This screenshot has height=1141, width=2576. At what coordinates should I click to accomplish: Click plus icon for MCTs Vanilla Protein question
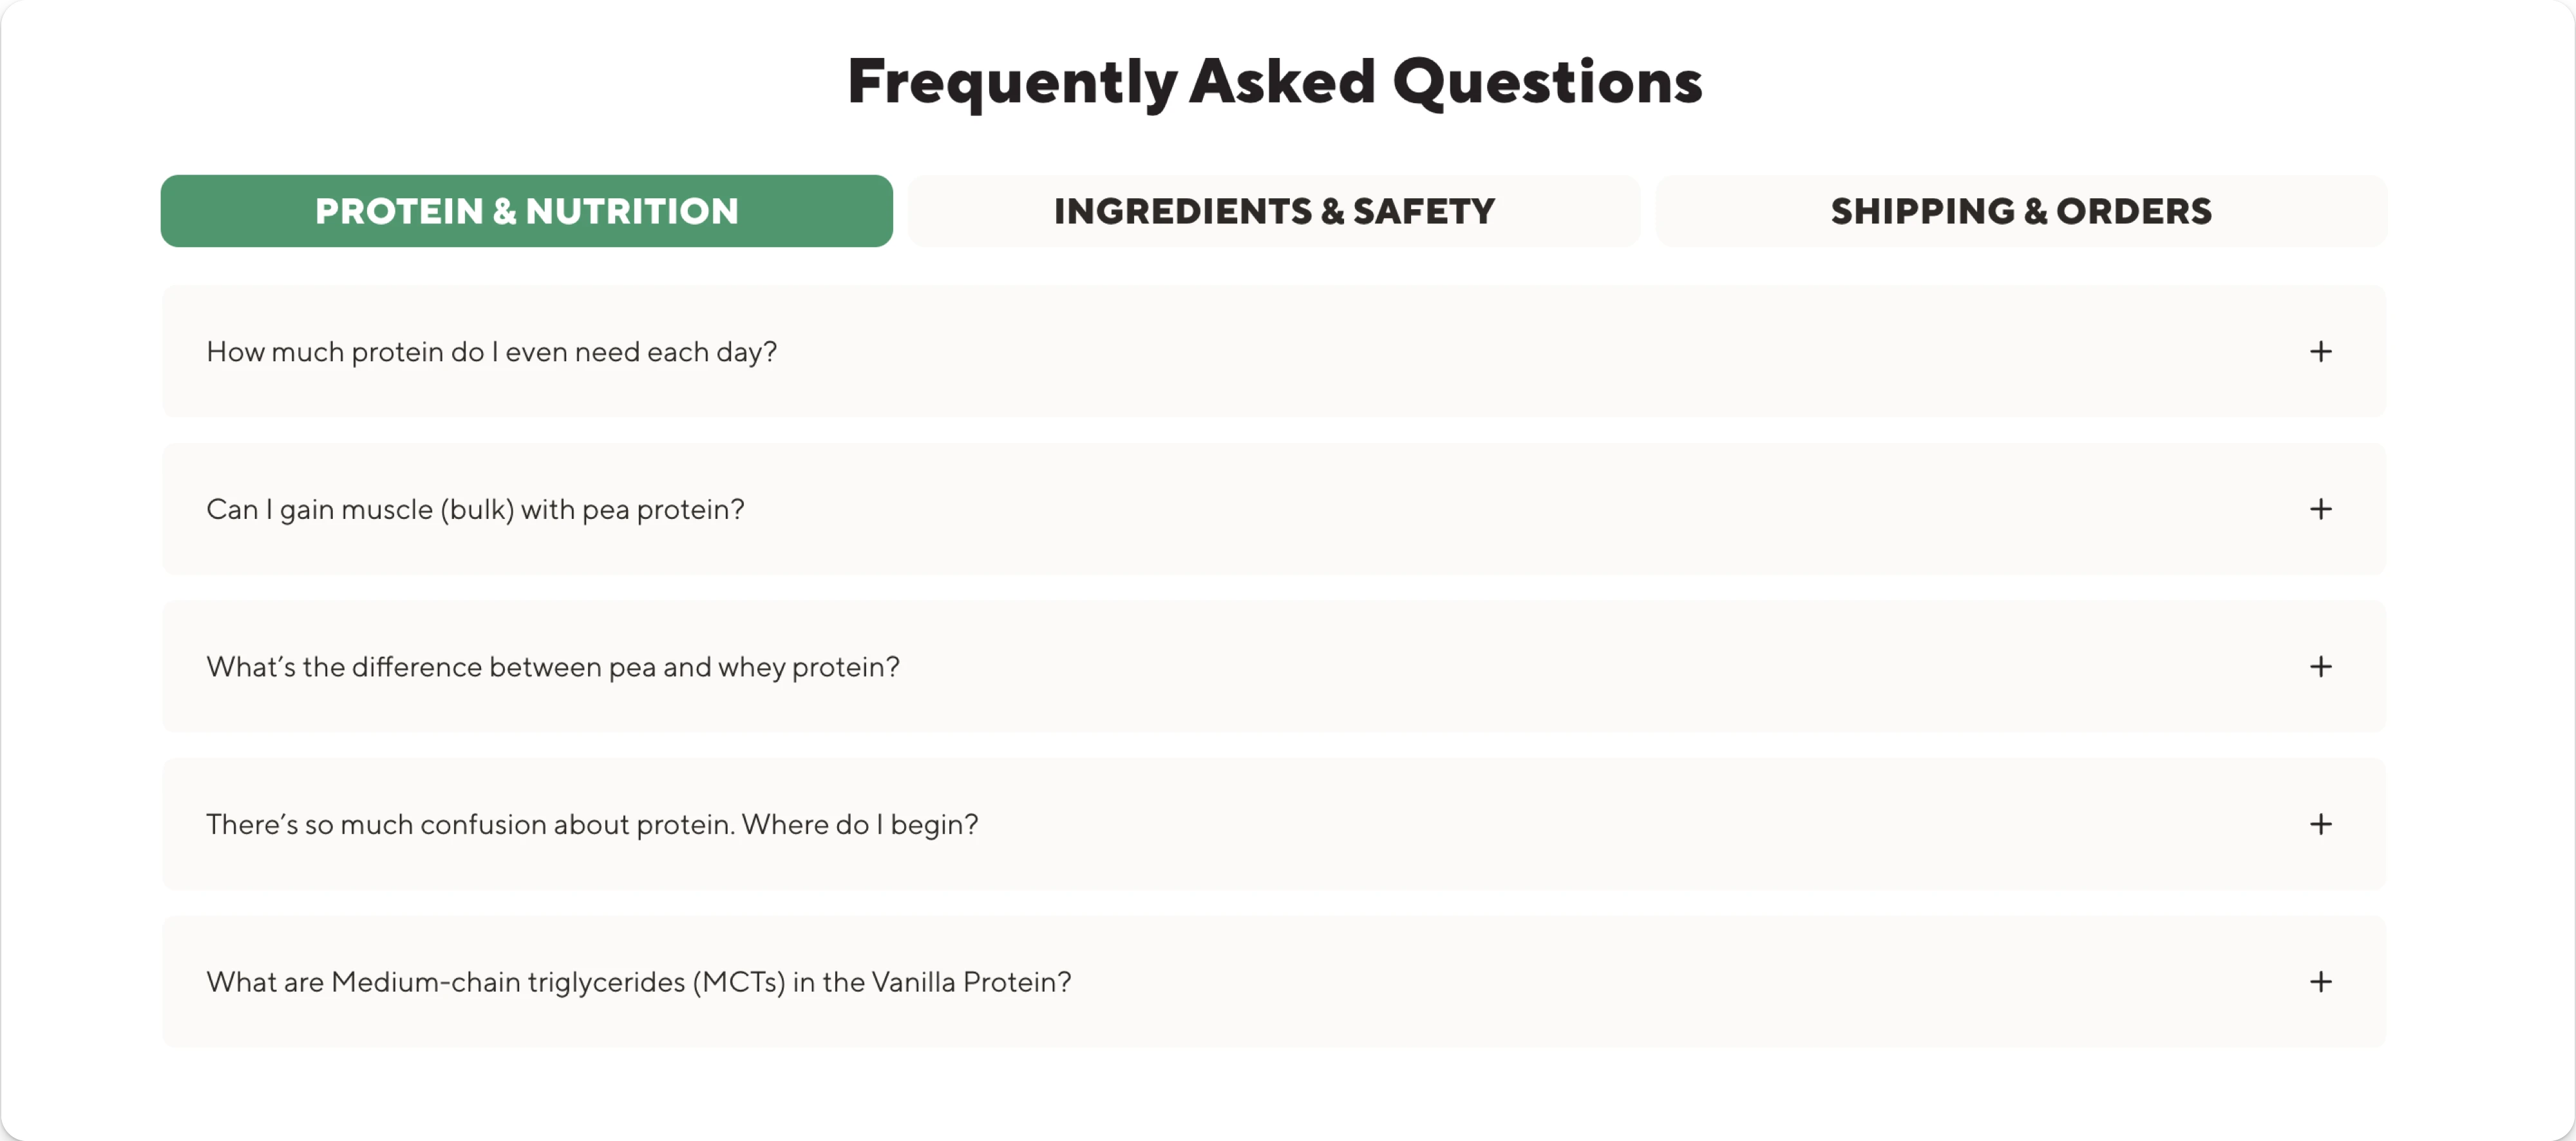(x=2320, y=982)
